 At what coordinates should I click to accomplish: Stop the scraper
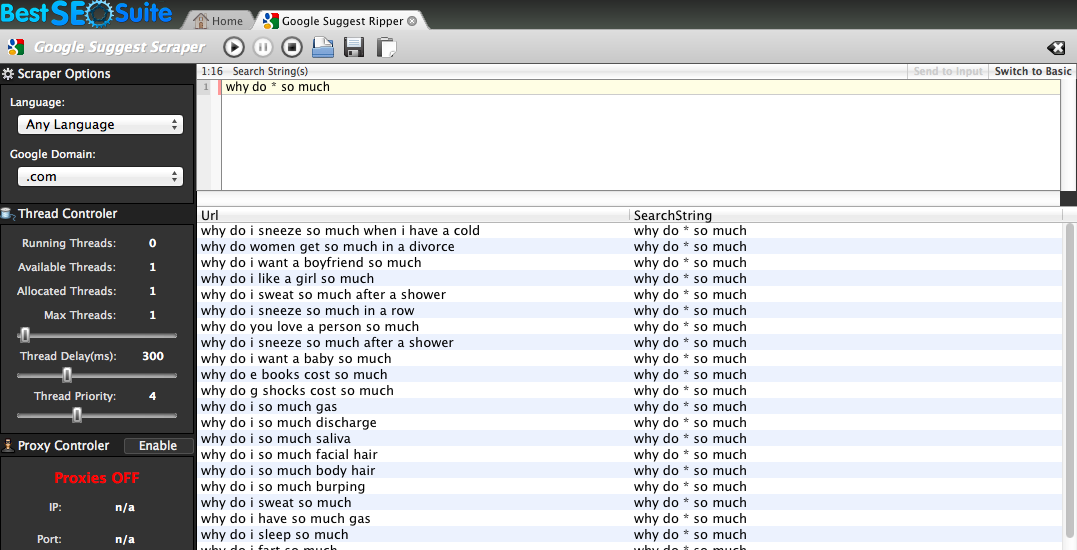click(292, 47)
